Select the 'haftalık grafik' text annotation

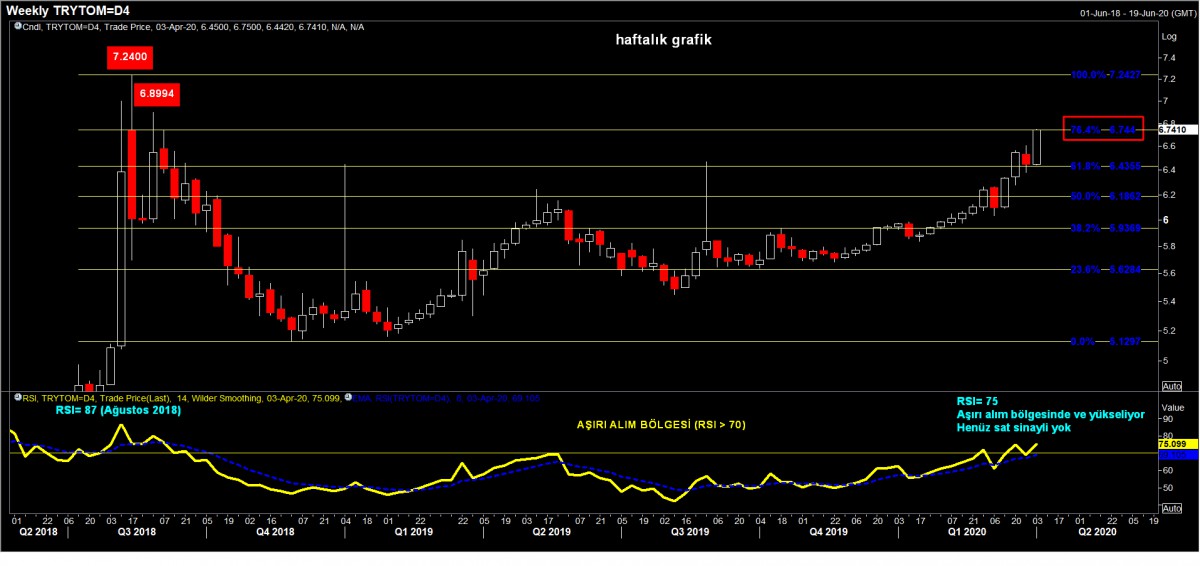pos(663,41)
